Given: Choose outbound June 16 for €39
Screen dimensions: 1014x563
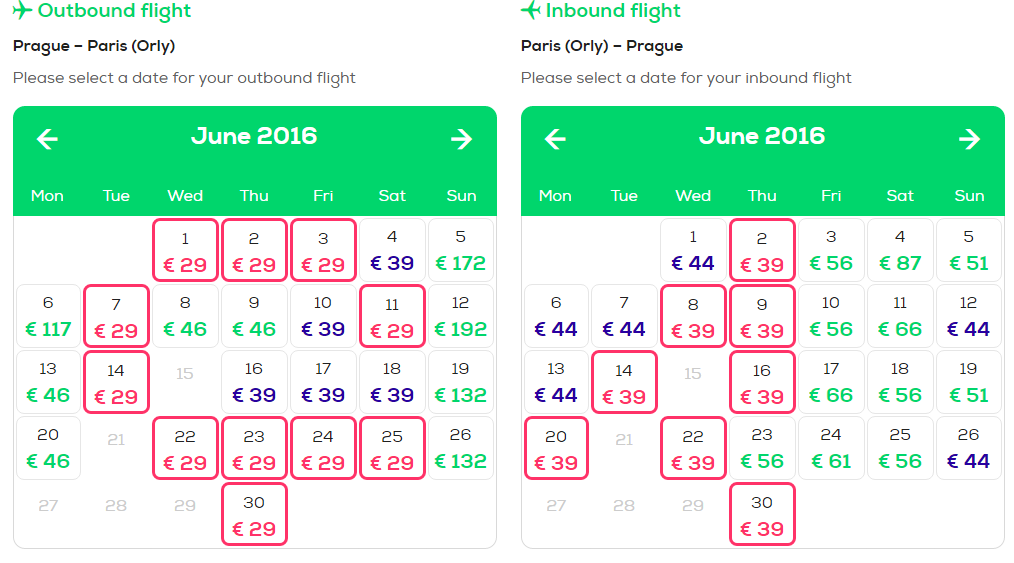Looking at the screenshot, I should tap(254, 382).
